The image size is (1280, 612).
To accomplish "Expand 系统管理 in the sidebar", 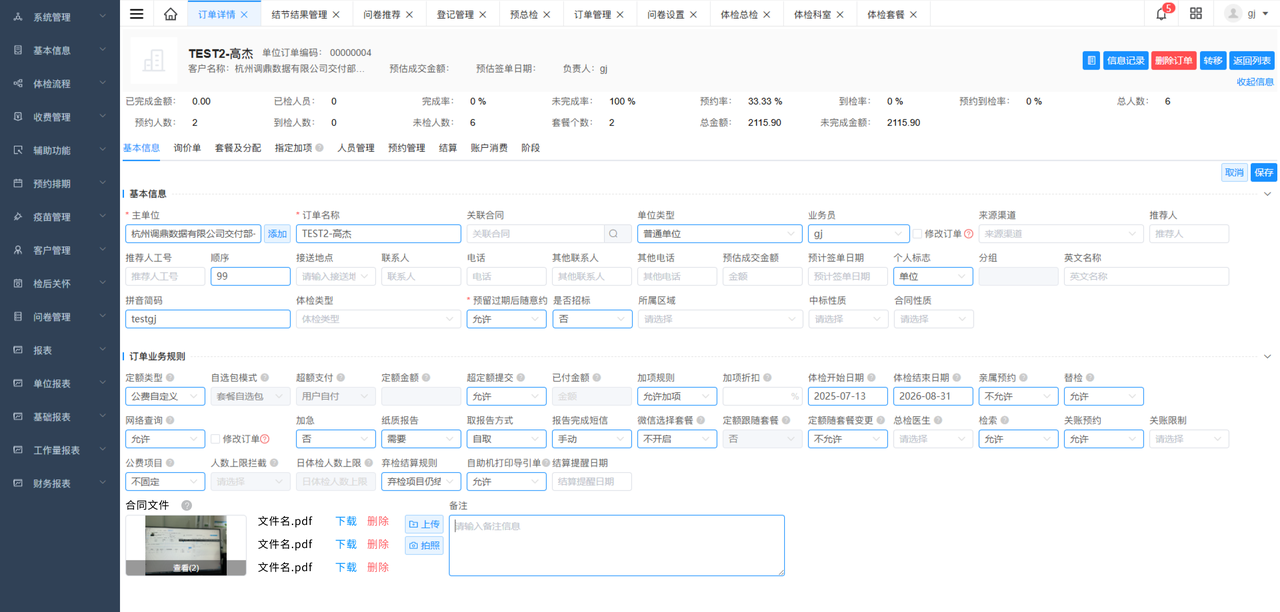I will [x=60, y=17].
